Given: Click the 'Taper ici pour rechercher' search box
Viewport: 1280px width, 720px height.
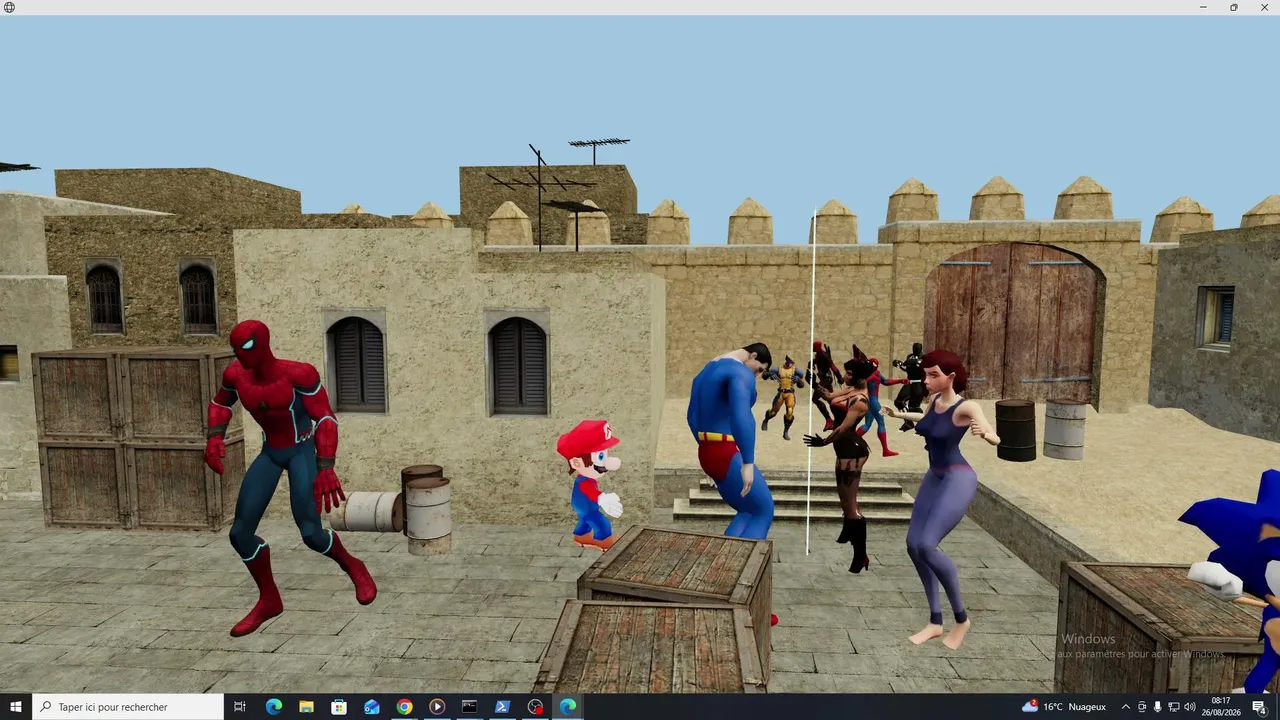Looking at the screenshot, I should click(128, 707).
